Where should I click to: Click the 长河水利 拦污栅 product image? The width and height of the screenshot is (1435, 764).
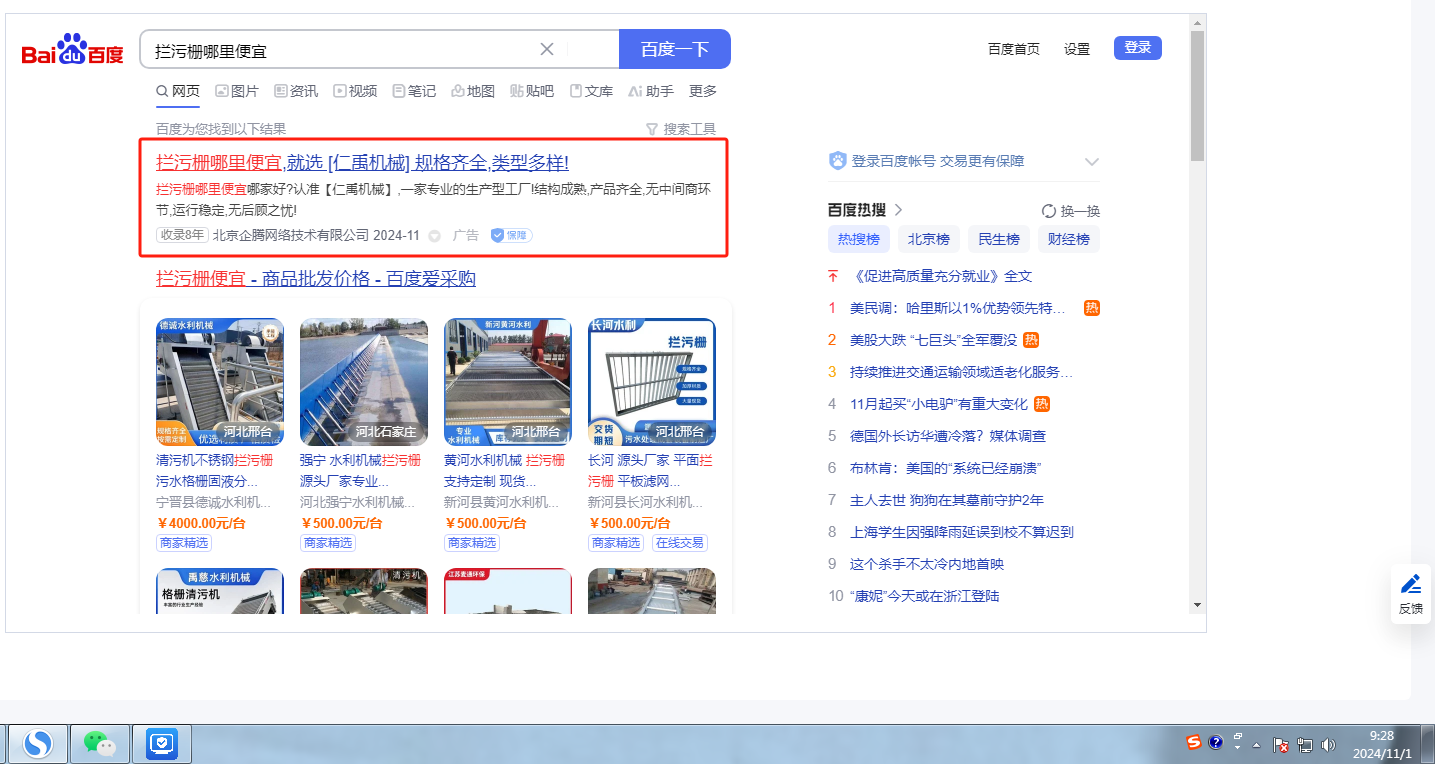(651, 382)
